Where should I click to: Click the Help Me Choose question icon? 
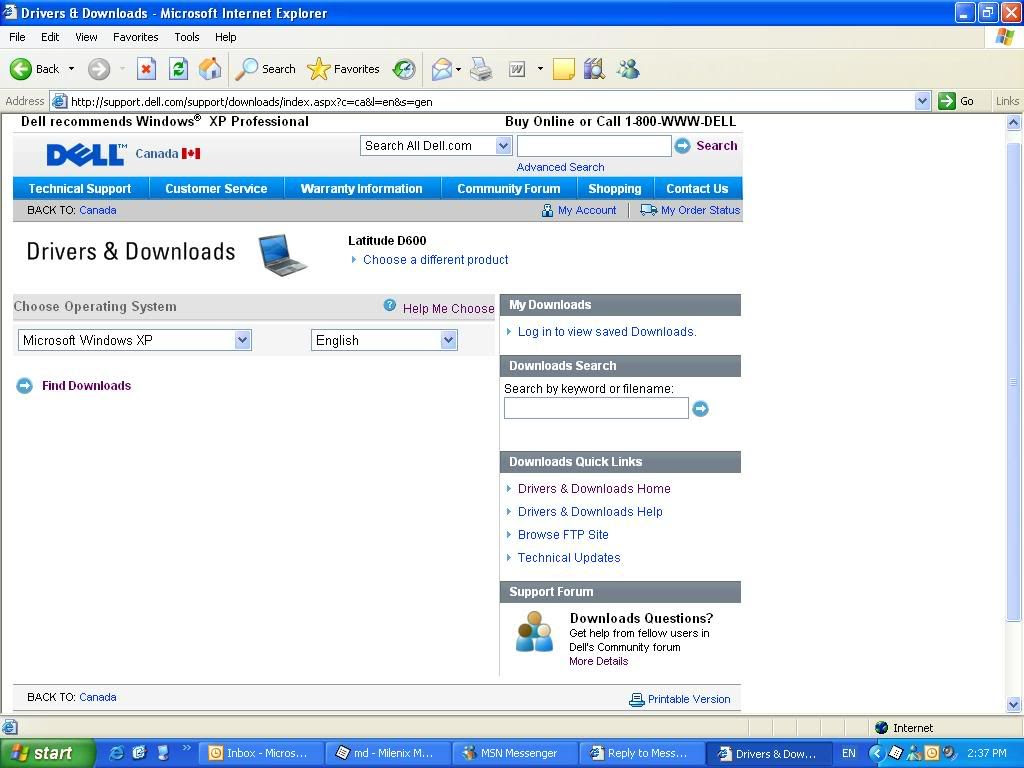(x=390, y=305)
